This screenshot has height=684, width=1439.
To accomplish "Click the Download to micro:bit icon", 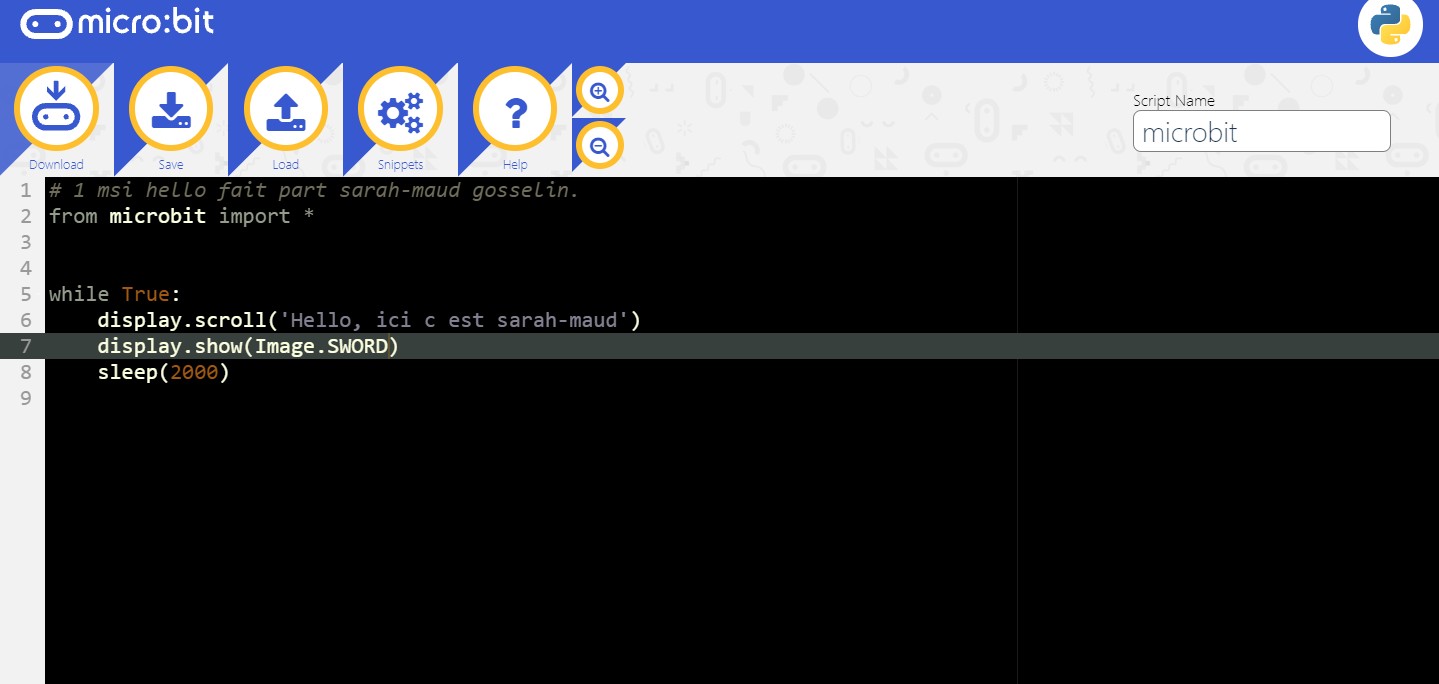I will 56,108.
